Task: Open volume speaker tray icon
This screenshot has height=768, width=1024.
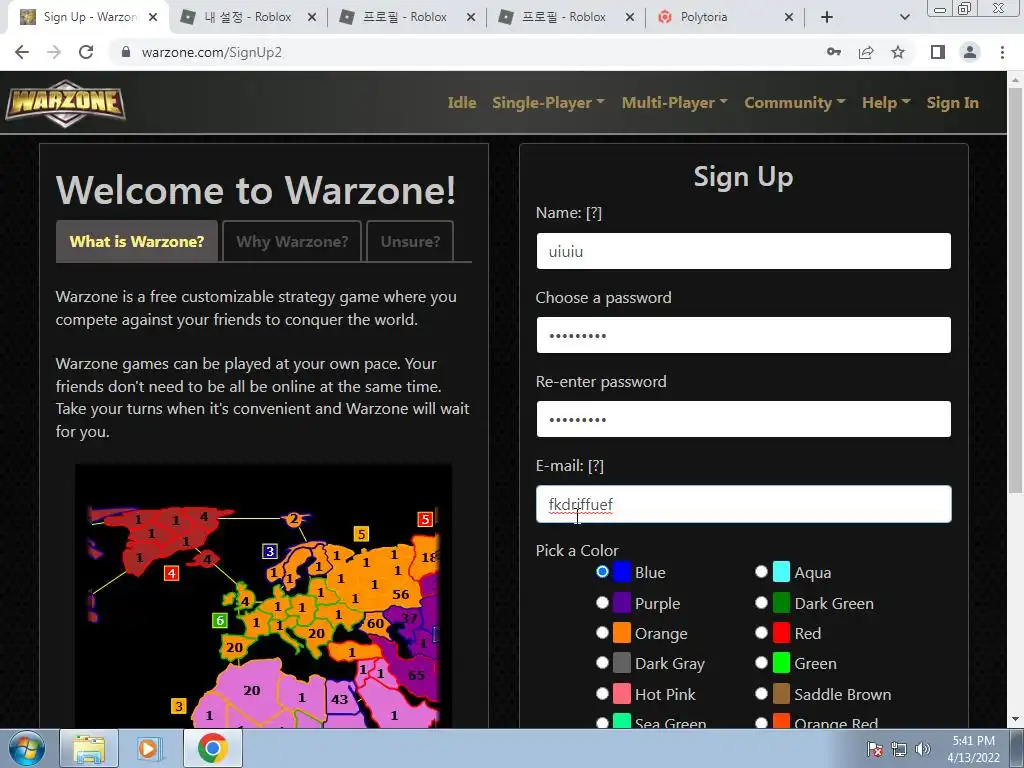Action: click(922, 749)
